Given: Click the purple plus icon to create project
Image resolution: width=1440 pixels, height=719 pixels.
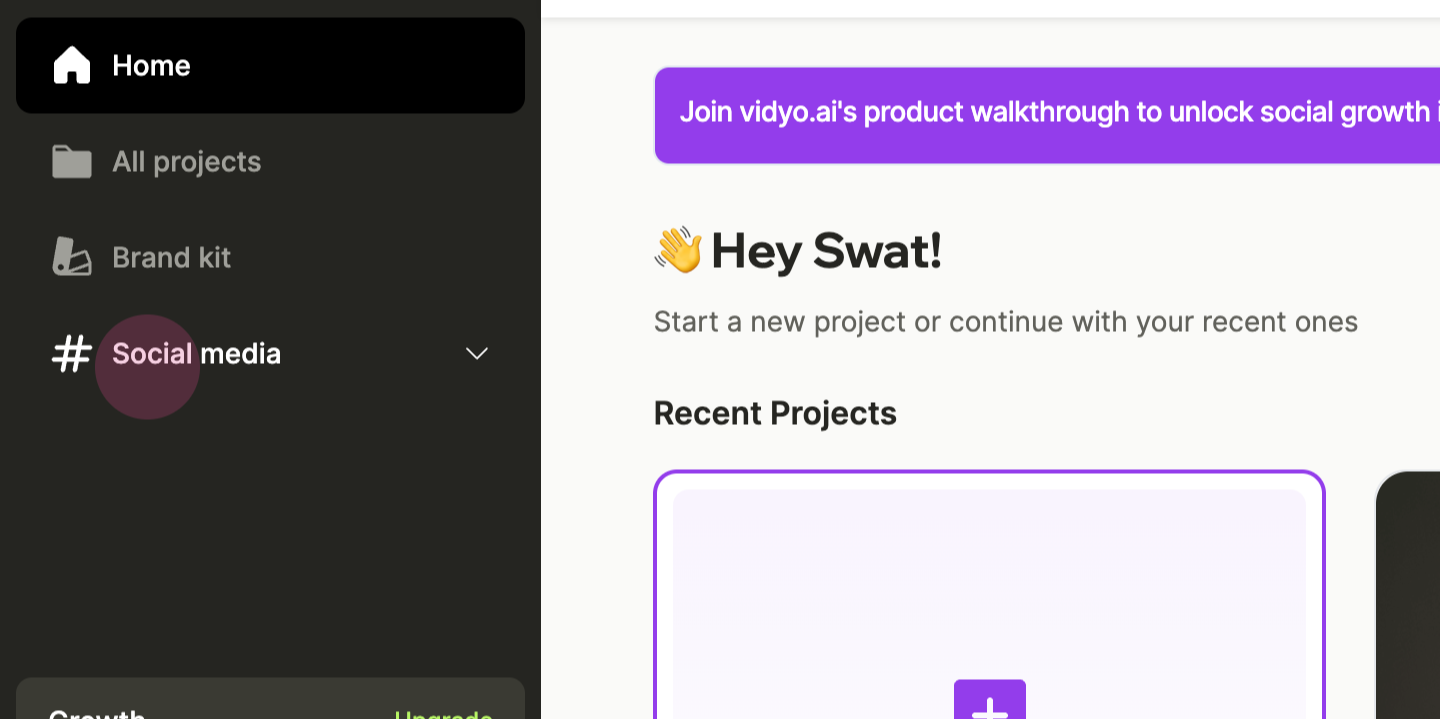Looking at the screenshot, I should 989,700.
